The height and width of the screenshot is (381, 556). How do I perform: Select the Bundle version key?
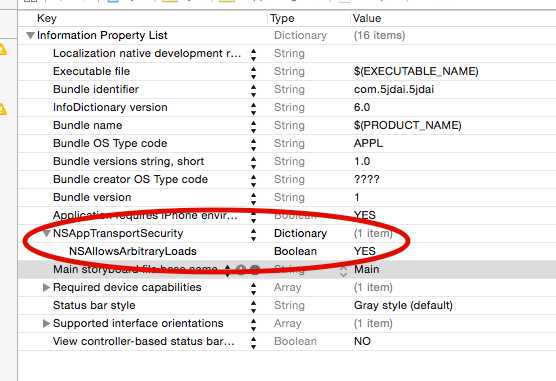coord(92,197)
